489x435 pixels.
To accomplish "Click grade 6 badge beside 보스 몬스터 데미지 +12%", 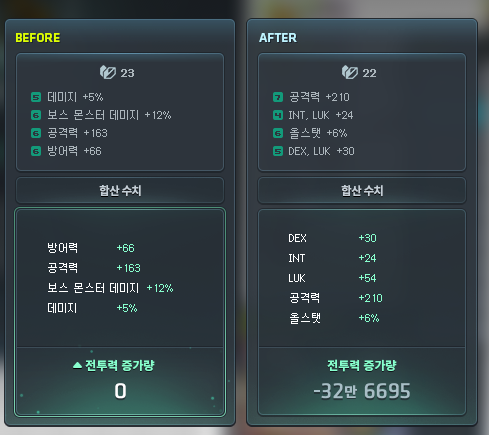I will tap(36, 115).
